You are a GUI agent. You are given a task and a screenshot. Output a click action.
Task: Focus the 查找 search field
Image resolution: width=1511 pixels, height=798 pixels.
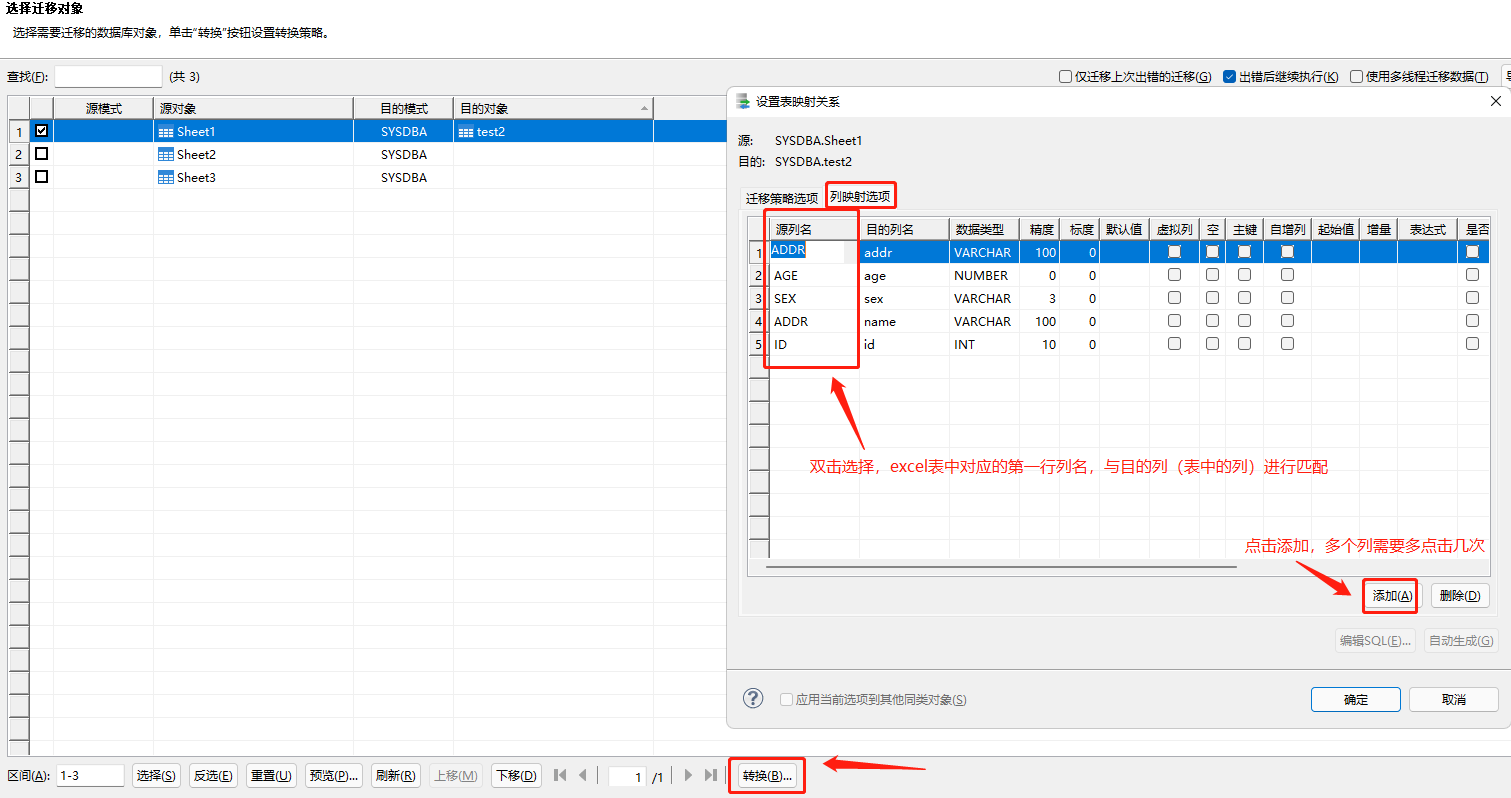(x=108, y=77)
